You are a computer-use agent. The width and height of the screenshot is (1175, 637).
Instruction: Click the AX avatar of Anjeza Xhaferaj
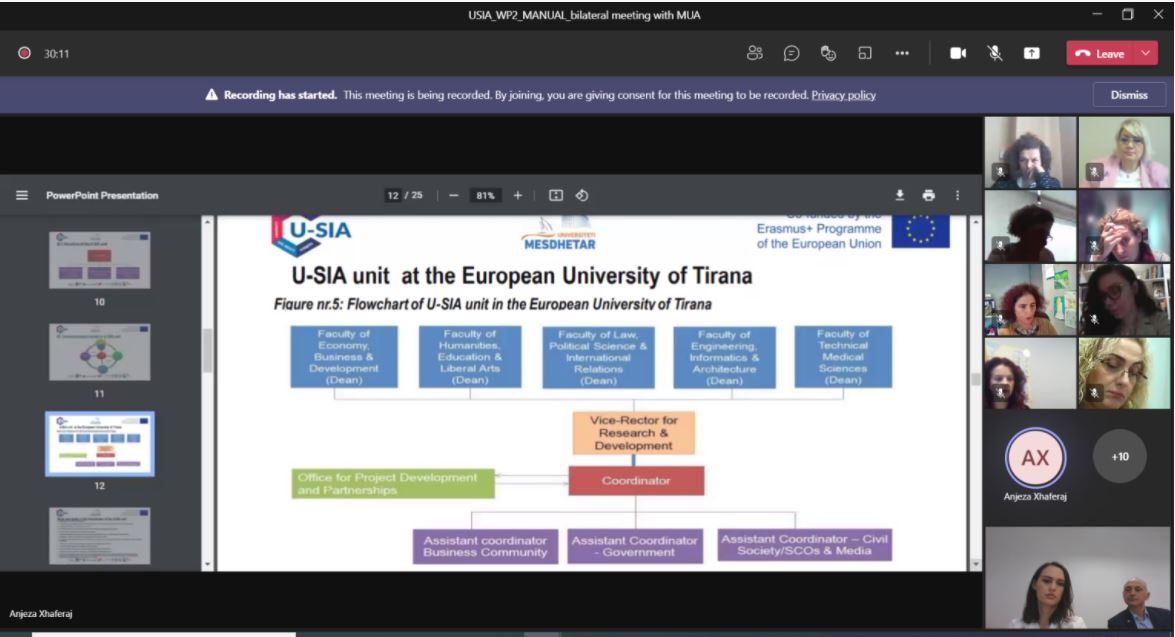pos(1035,457)
